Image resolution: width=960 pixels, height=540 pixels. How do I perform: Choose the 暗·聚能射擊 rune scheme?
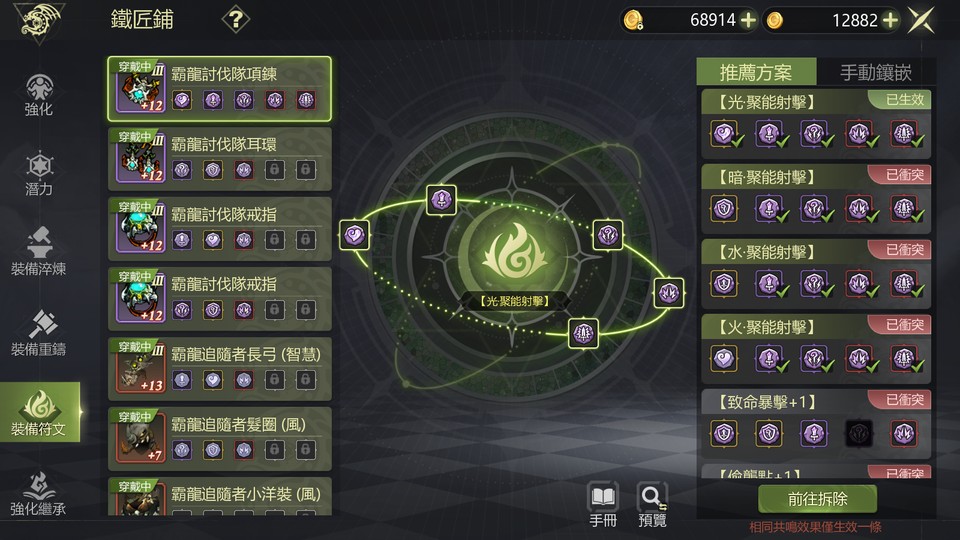(x=816, y=198)
